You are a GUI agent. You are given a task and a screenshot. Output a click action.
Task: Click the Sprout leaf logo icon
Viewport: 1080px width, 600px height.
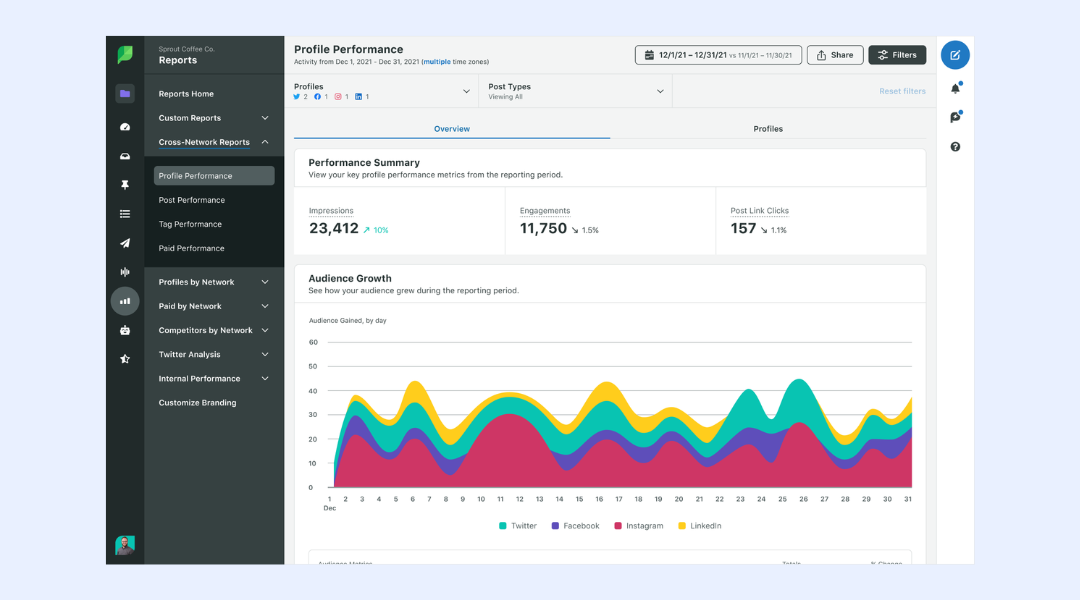point(125,54)
